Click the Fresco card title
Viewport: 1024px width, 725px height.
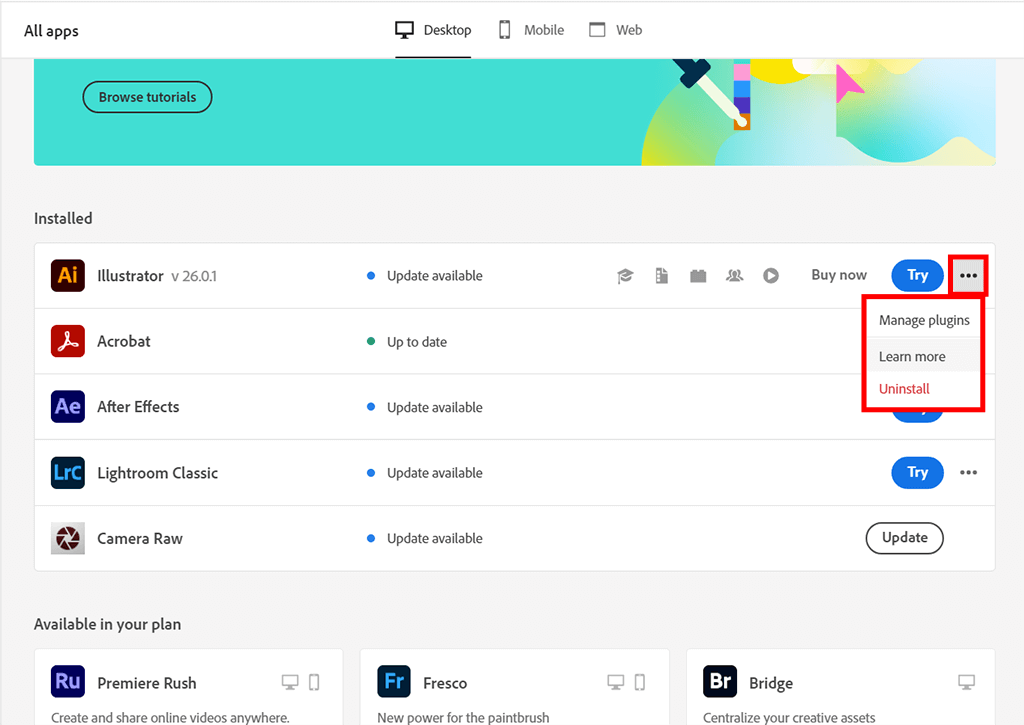coord(445,683)
